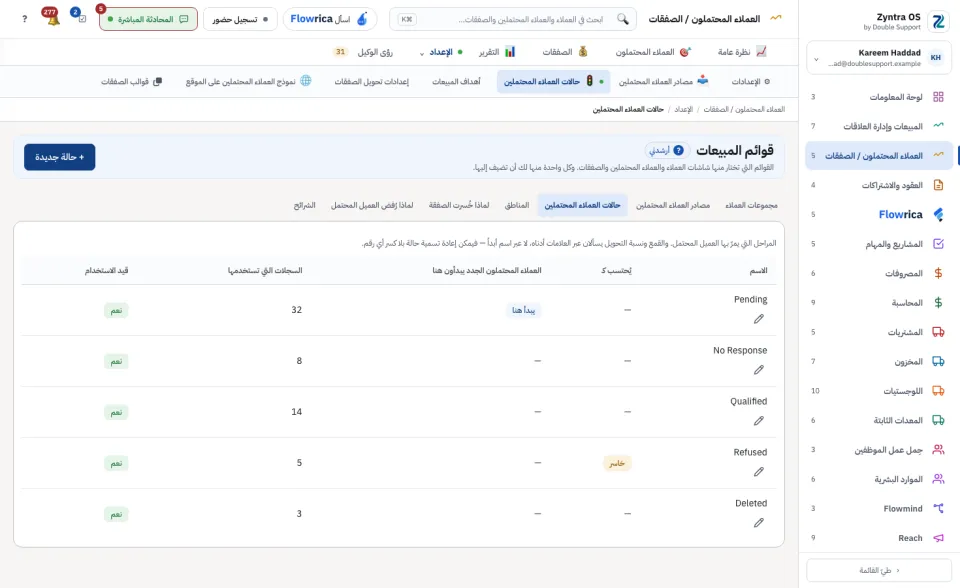Select إعدادات تحويل الصفقات tab

pyautogui.click(x=371, y=81)
